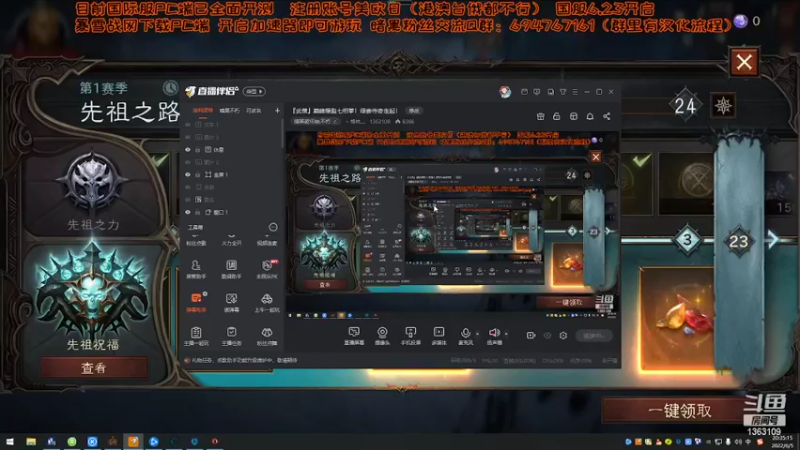
Task: Open the 微弹幕 tool icon
Action: pyautogui.click(x=231, y=302)
